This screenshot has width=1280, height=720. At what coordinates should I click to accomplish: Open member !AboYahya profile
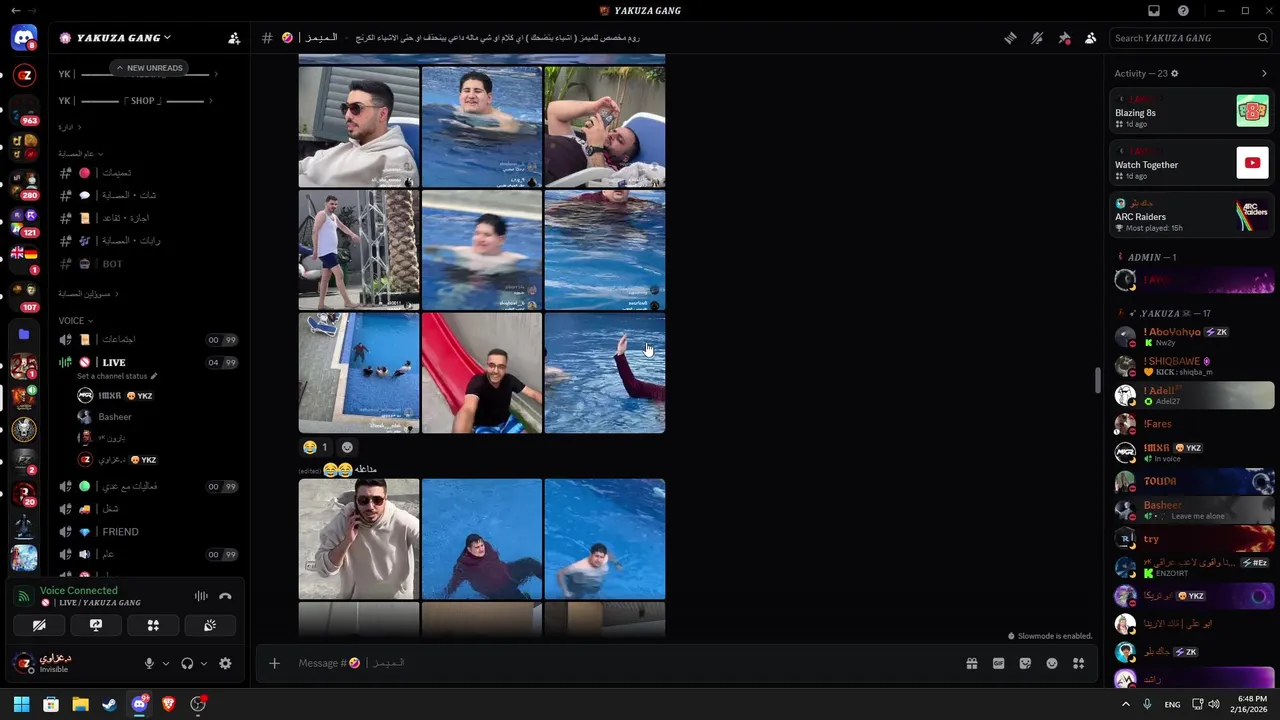click(1192, 337)
